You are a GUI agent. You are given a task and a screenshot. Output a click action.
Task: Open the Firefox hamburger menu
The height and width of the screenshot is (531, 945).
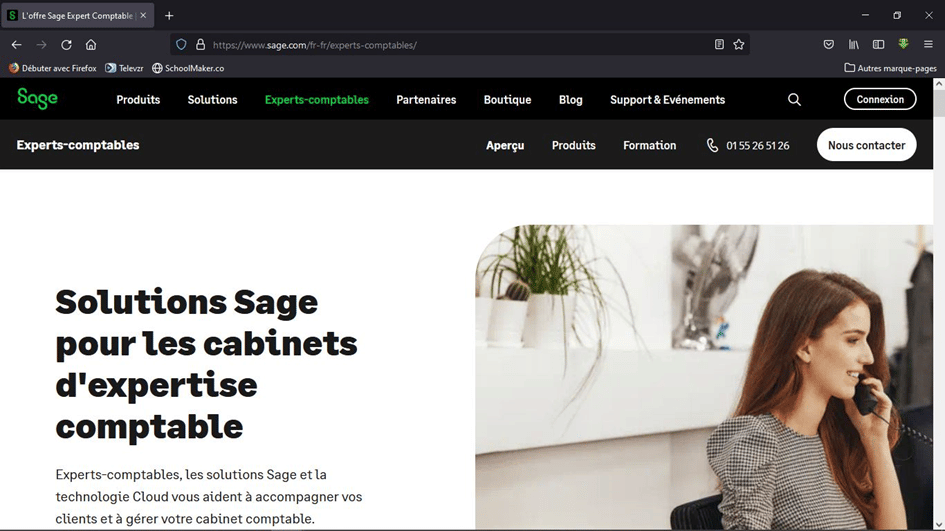[x=928, y=45]
